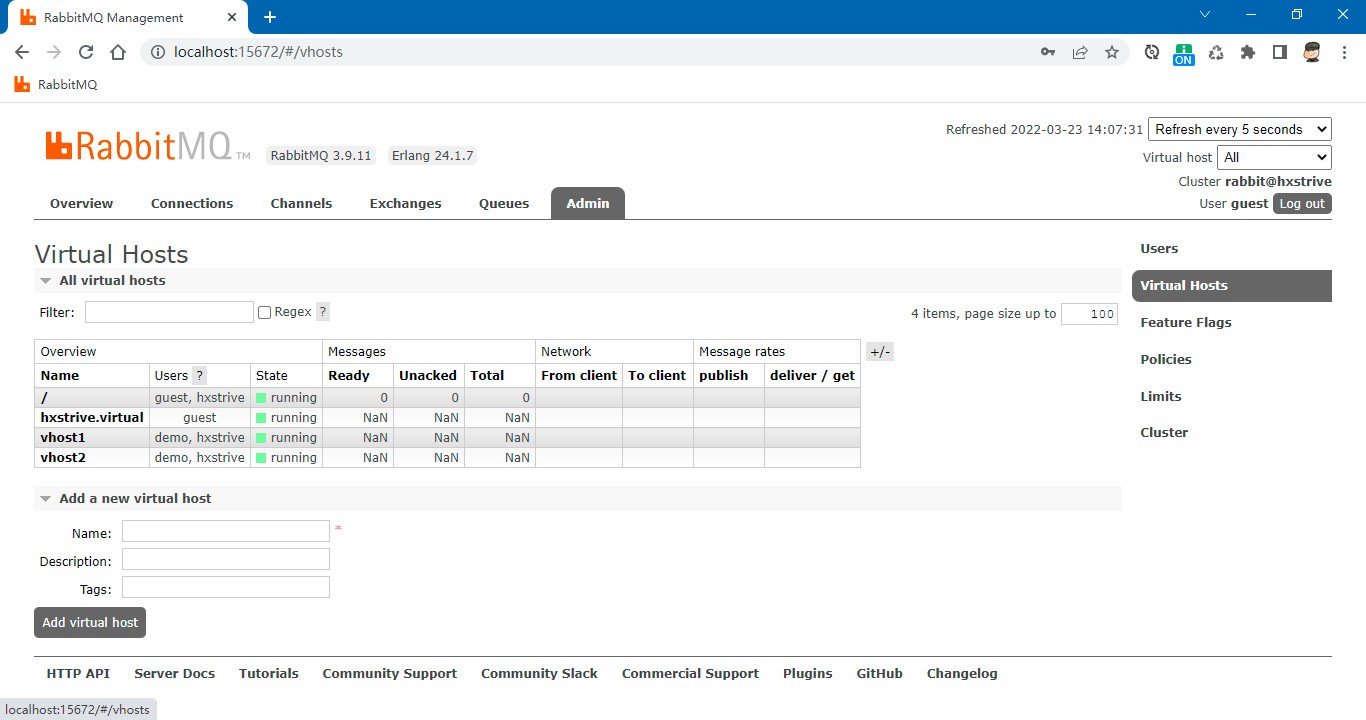1366x720 pixels.
Task: Open the Chrome three-dot menu
Action: [x=1344, y=52]
